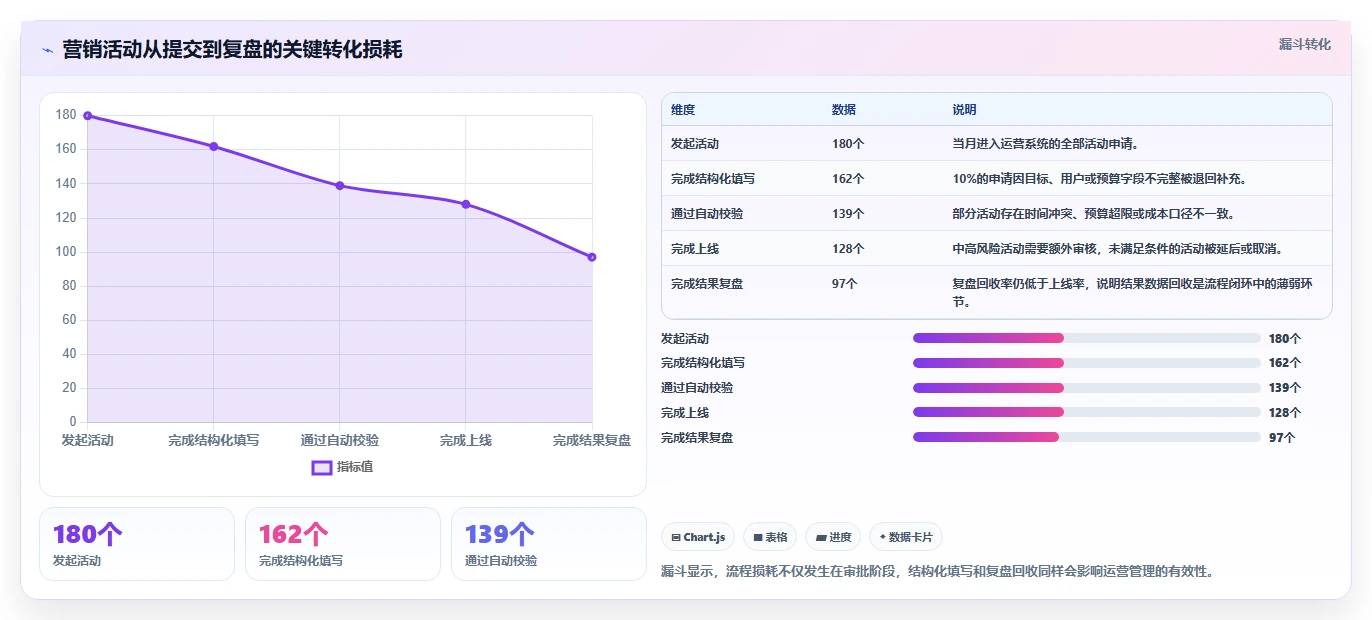Toggle the 指标值 legend swatch

tap(322, 467)
